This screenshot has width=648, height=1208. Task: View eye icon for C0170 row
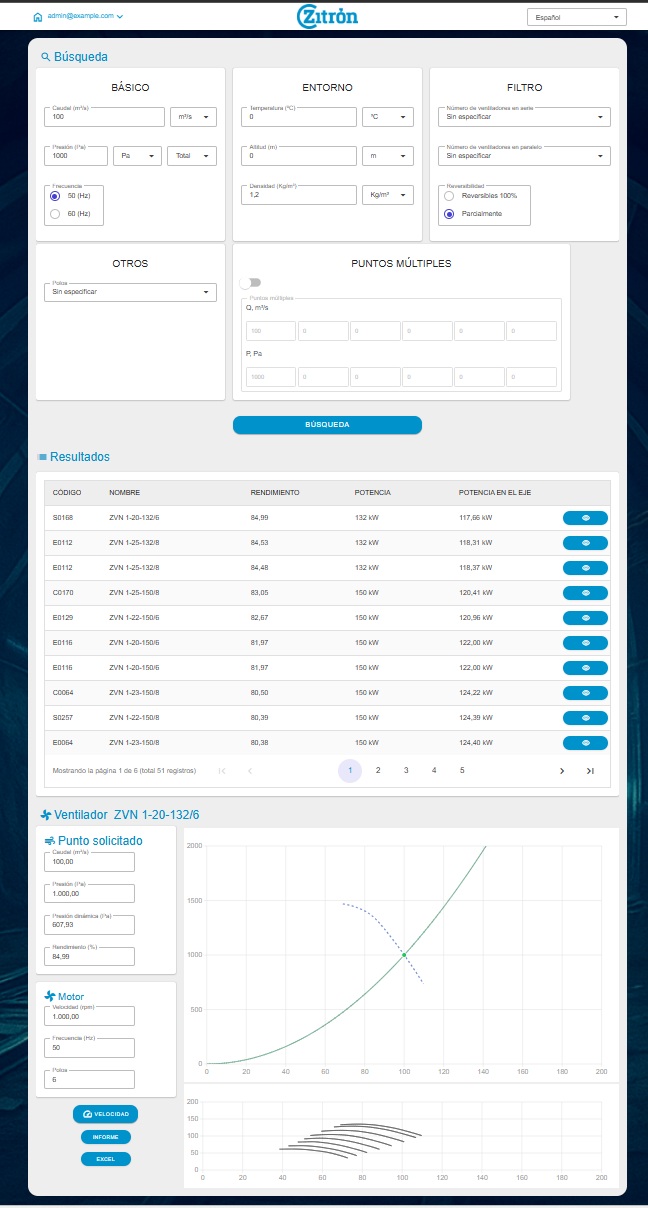585,593
